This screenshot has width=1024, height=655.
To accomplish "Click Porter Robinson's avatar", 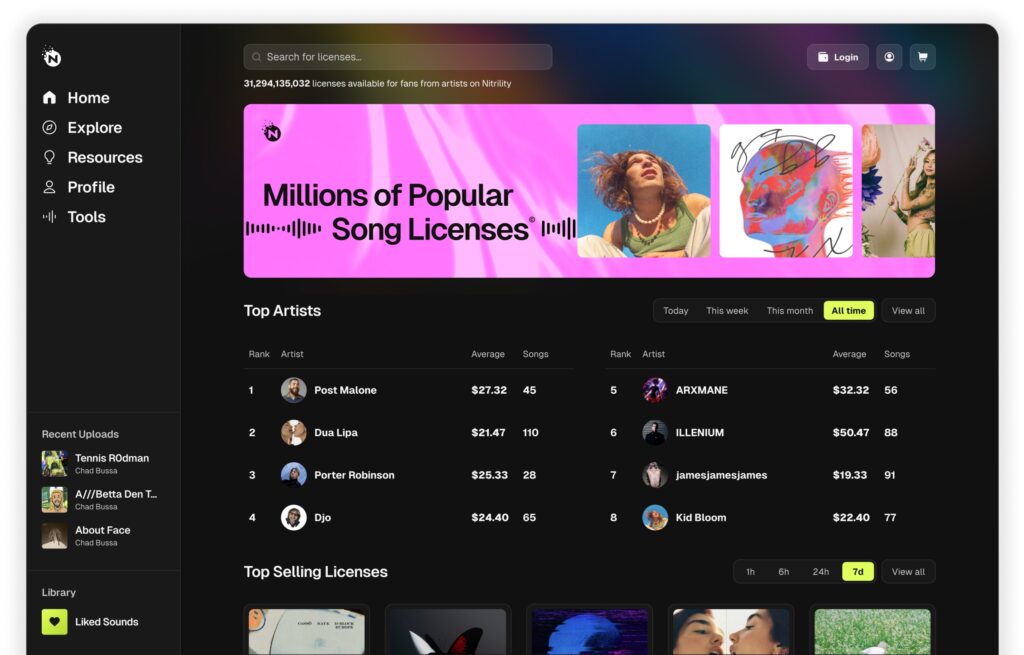I will (x=293, y=475).
